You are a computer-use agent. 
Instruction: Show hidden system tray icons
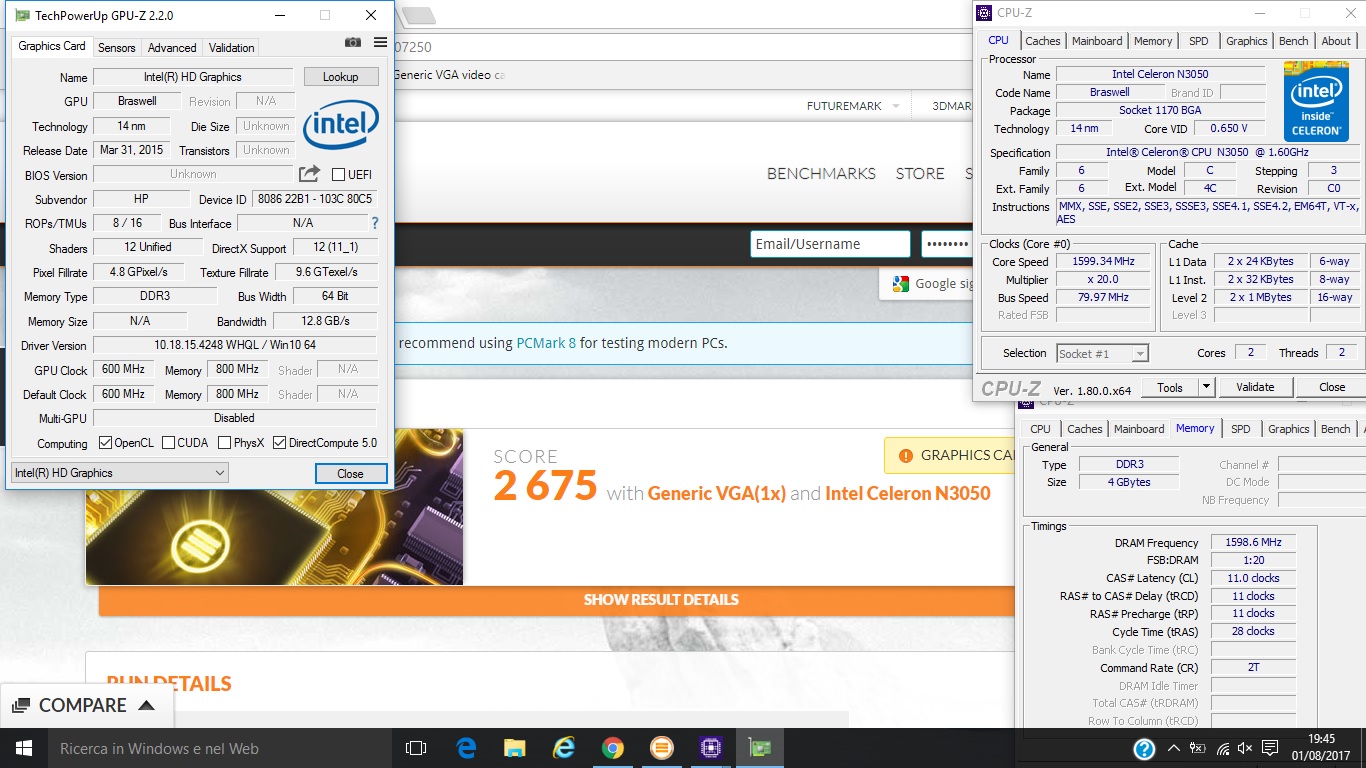click(x=1173, y=748)
